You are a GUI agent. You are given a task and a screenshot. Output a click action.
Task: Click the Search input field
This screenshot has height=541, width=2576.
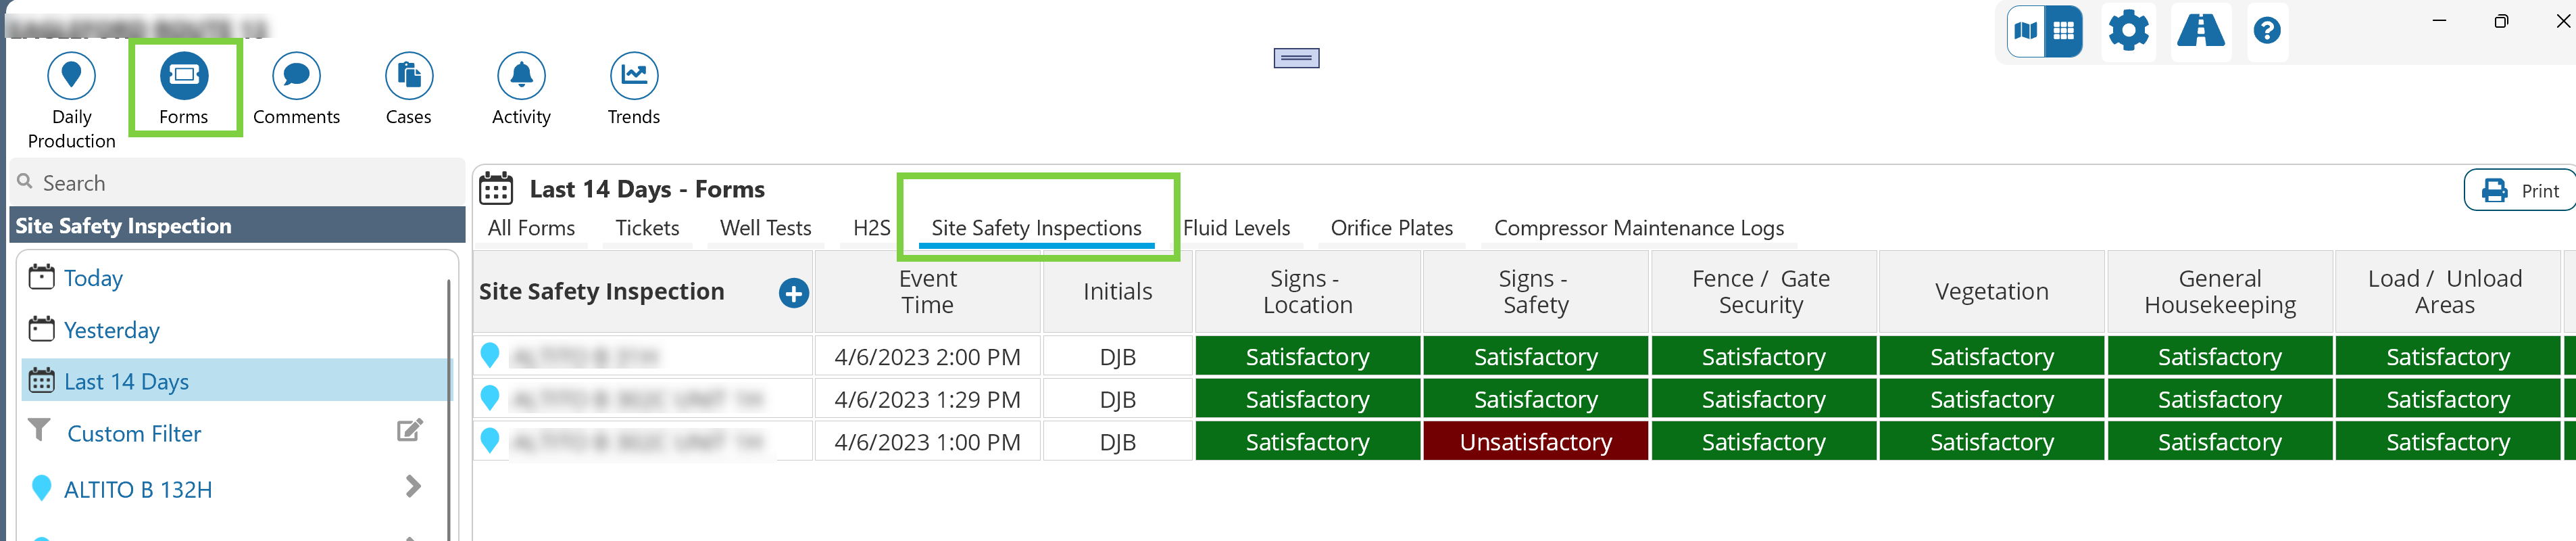click(x=240, y=183)
